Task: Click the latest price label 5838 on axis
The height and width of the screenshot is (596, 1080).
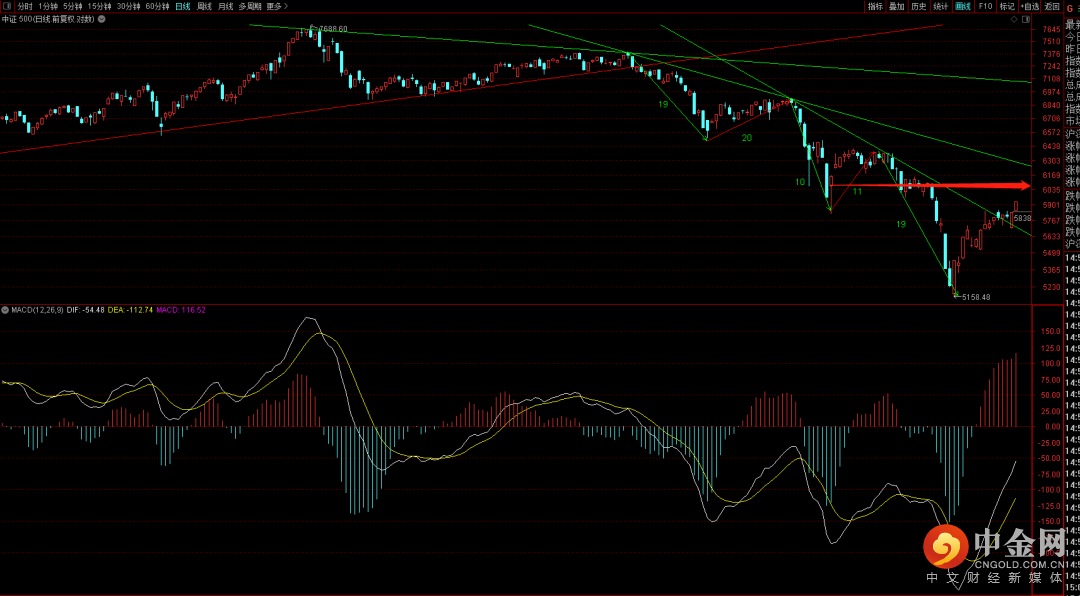Action: point(1021,217)
